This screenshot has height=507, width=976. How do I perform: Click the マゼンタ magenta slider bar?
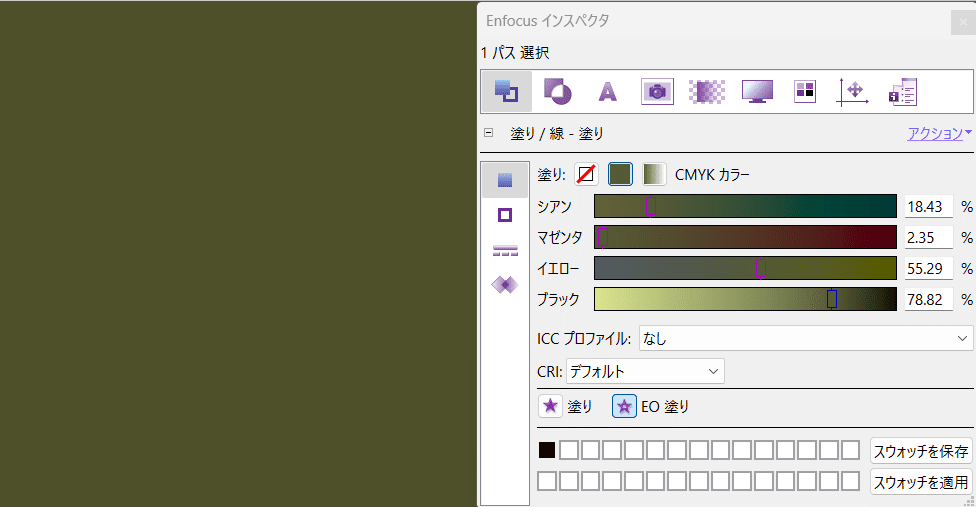pos(745,237)
